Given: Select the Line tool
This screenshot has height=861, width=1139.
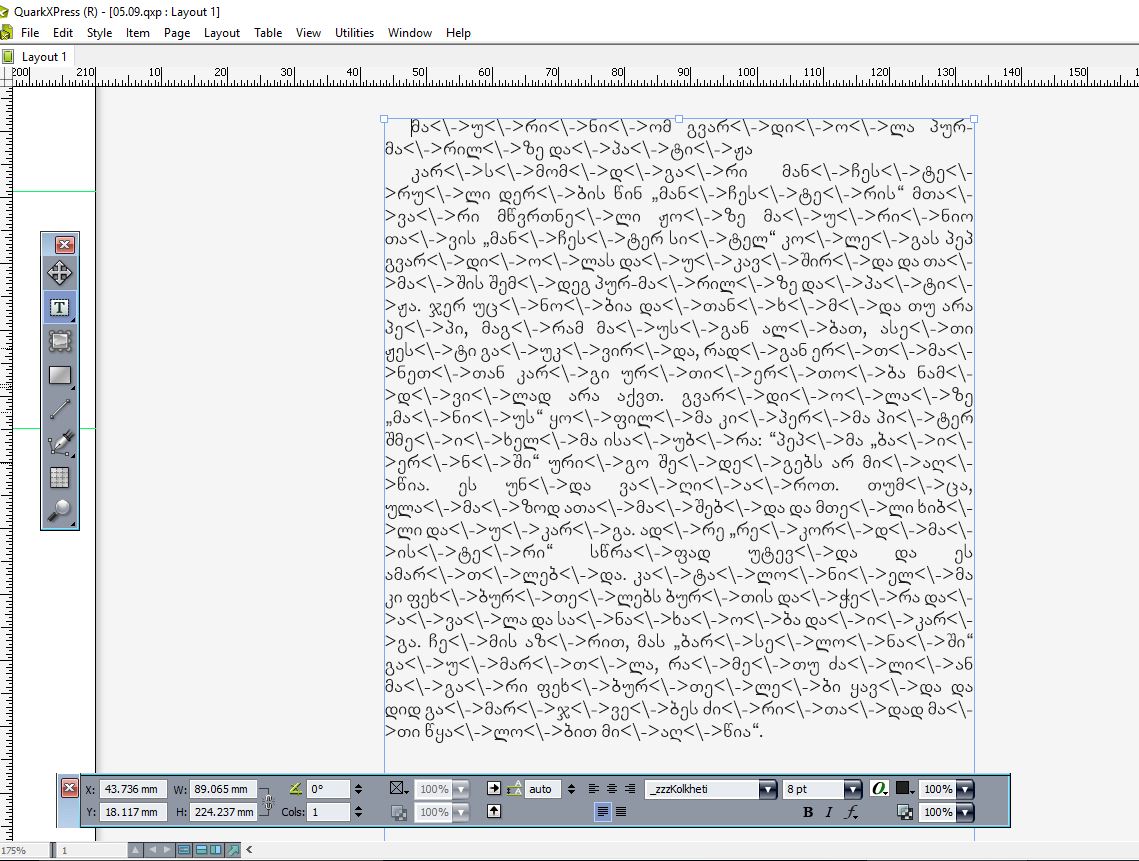Looking at the screenshot, I should pos(59,409).
